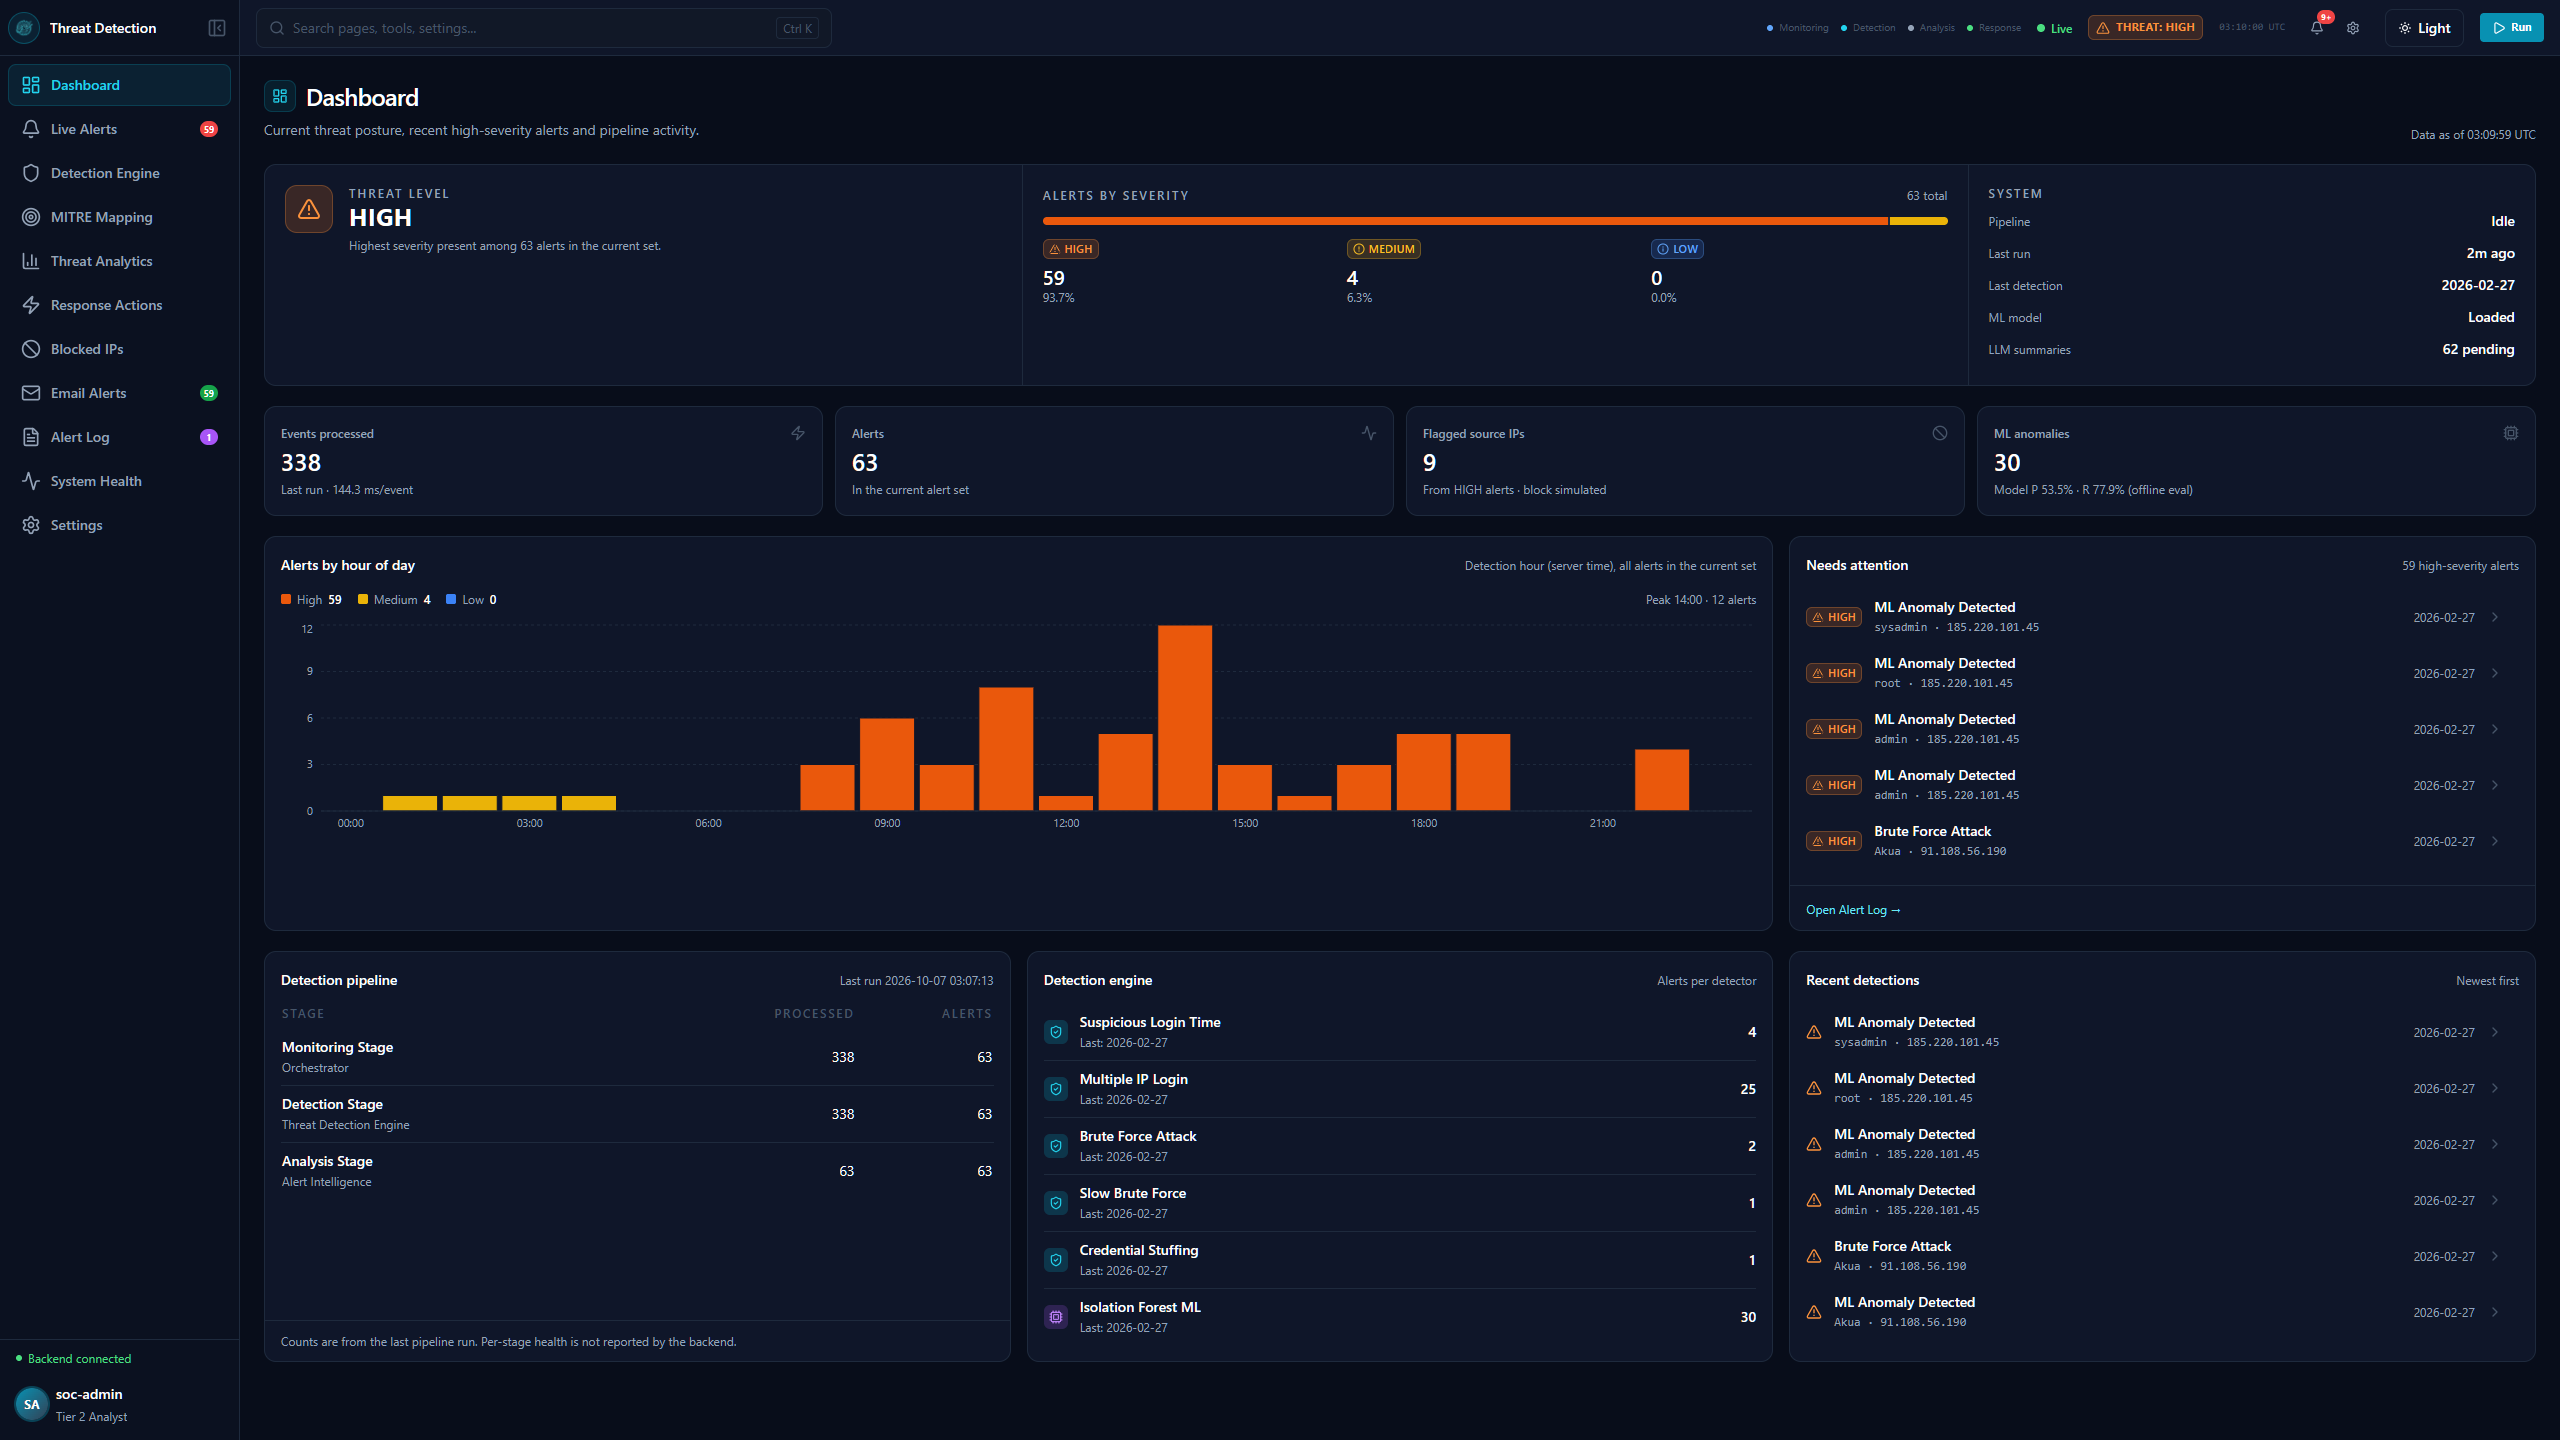Open System Health page
This screenshot has height=1440, width=2560.
119,481
